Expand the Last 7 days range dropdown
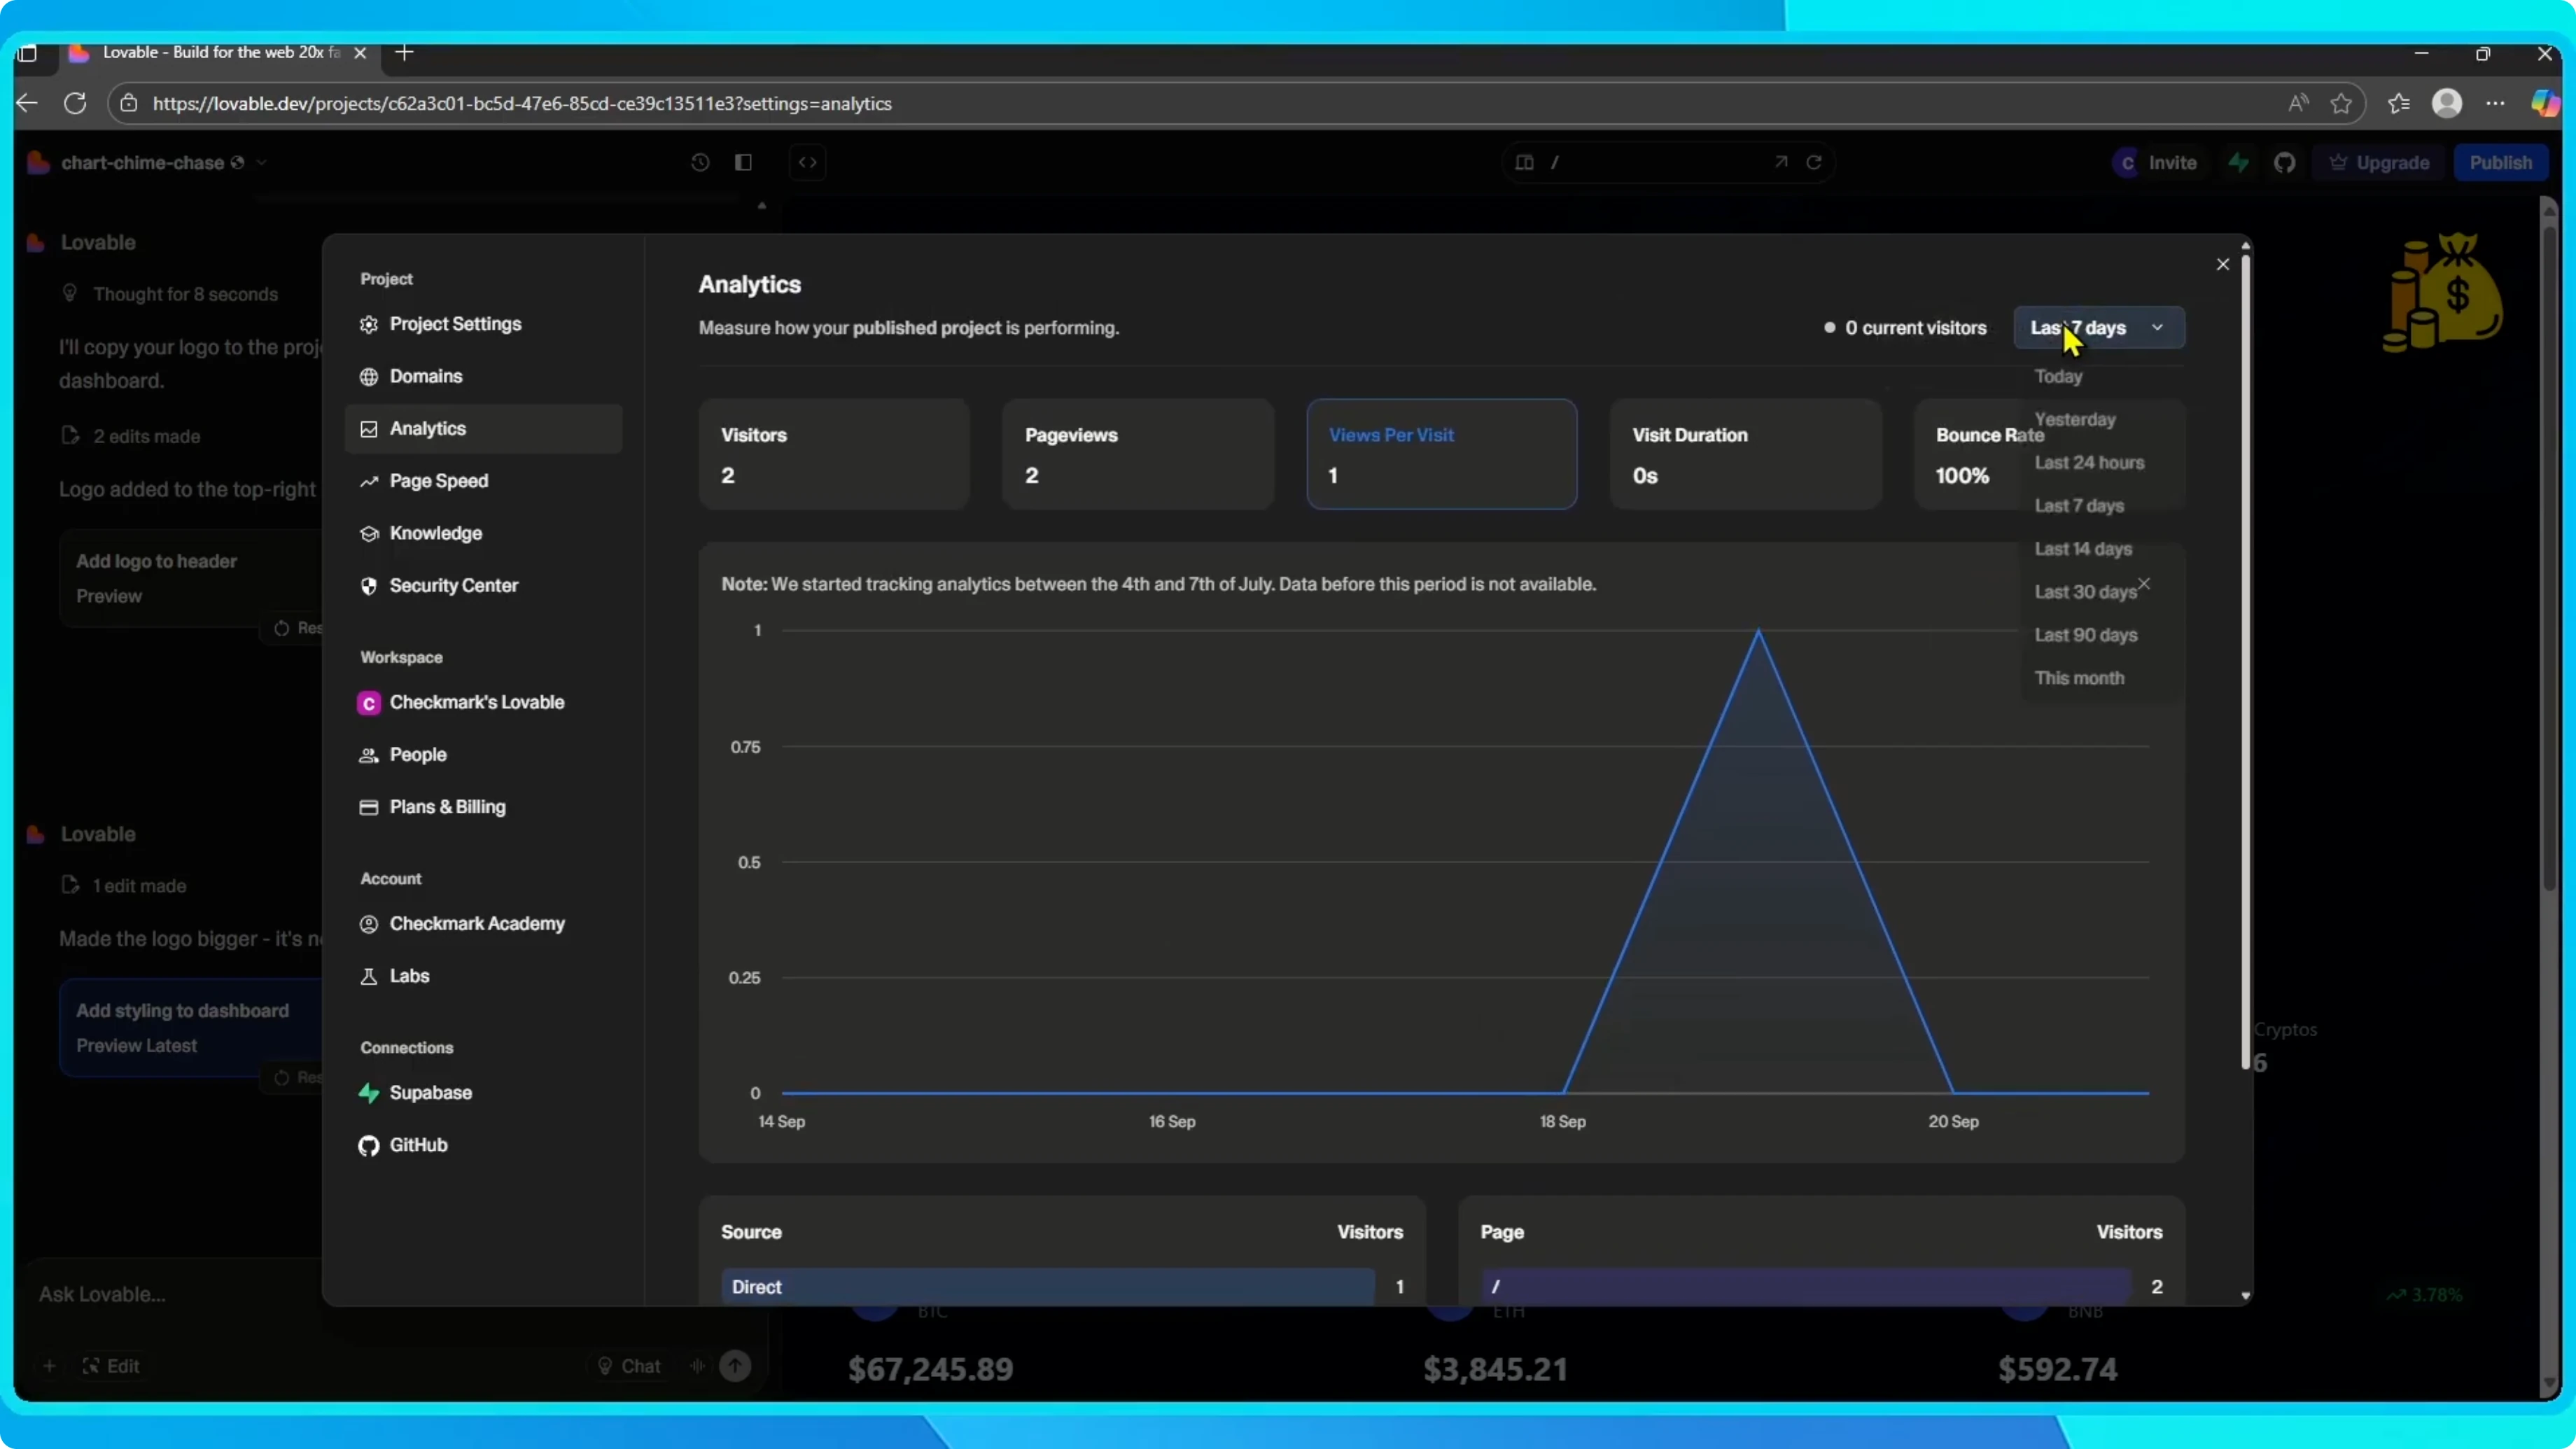Screen dimensions: 2576x1449 click(2098, 328)
